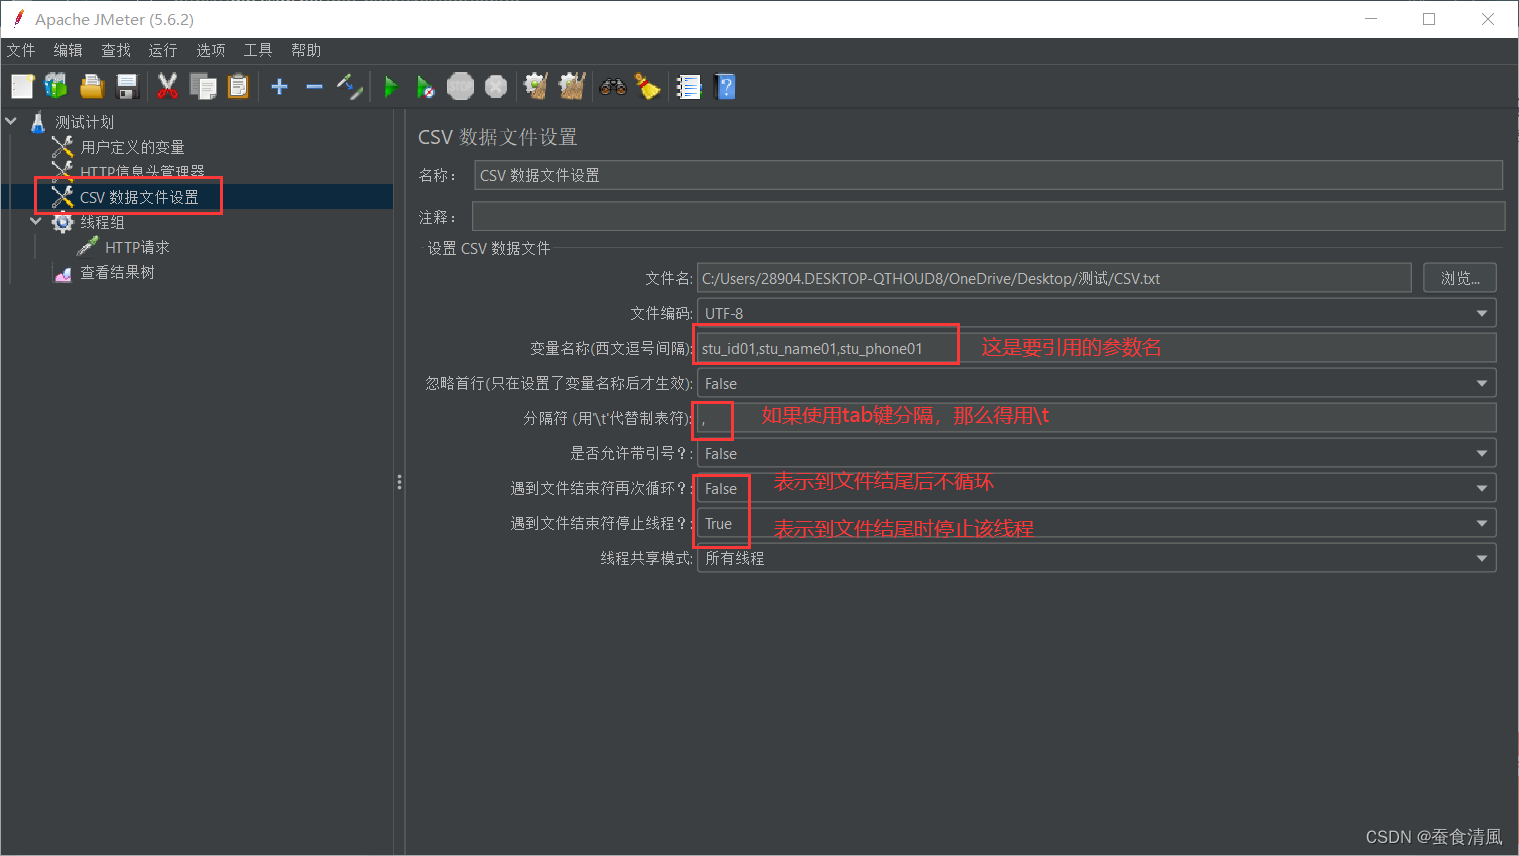
Task: Click the Copy icon in toolbar
Action: (x=203, y=87)
